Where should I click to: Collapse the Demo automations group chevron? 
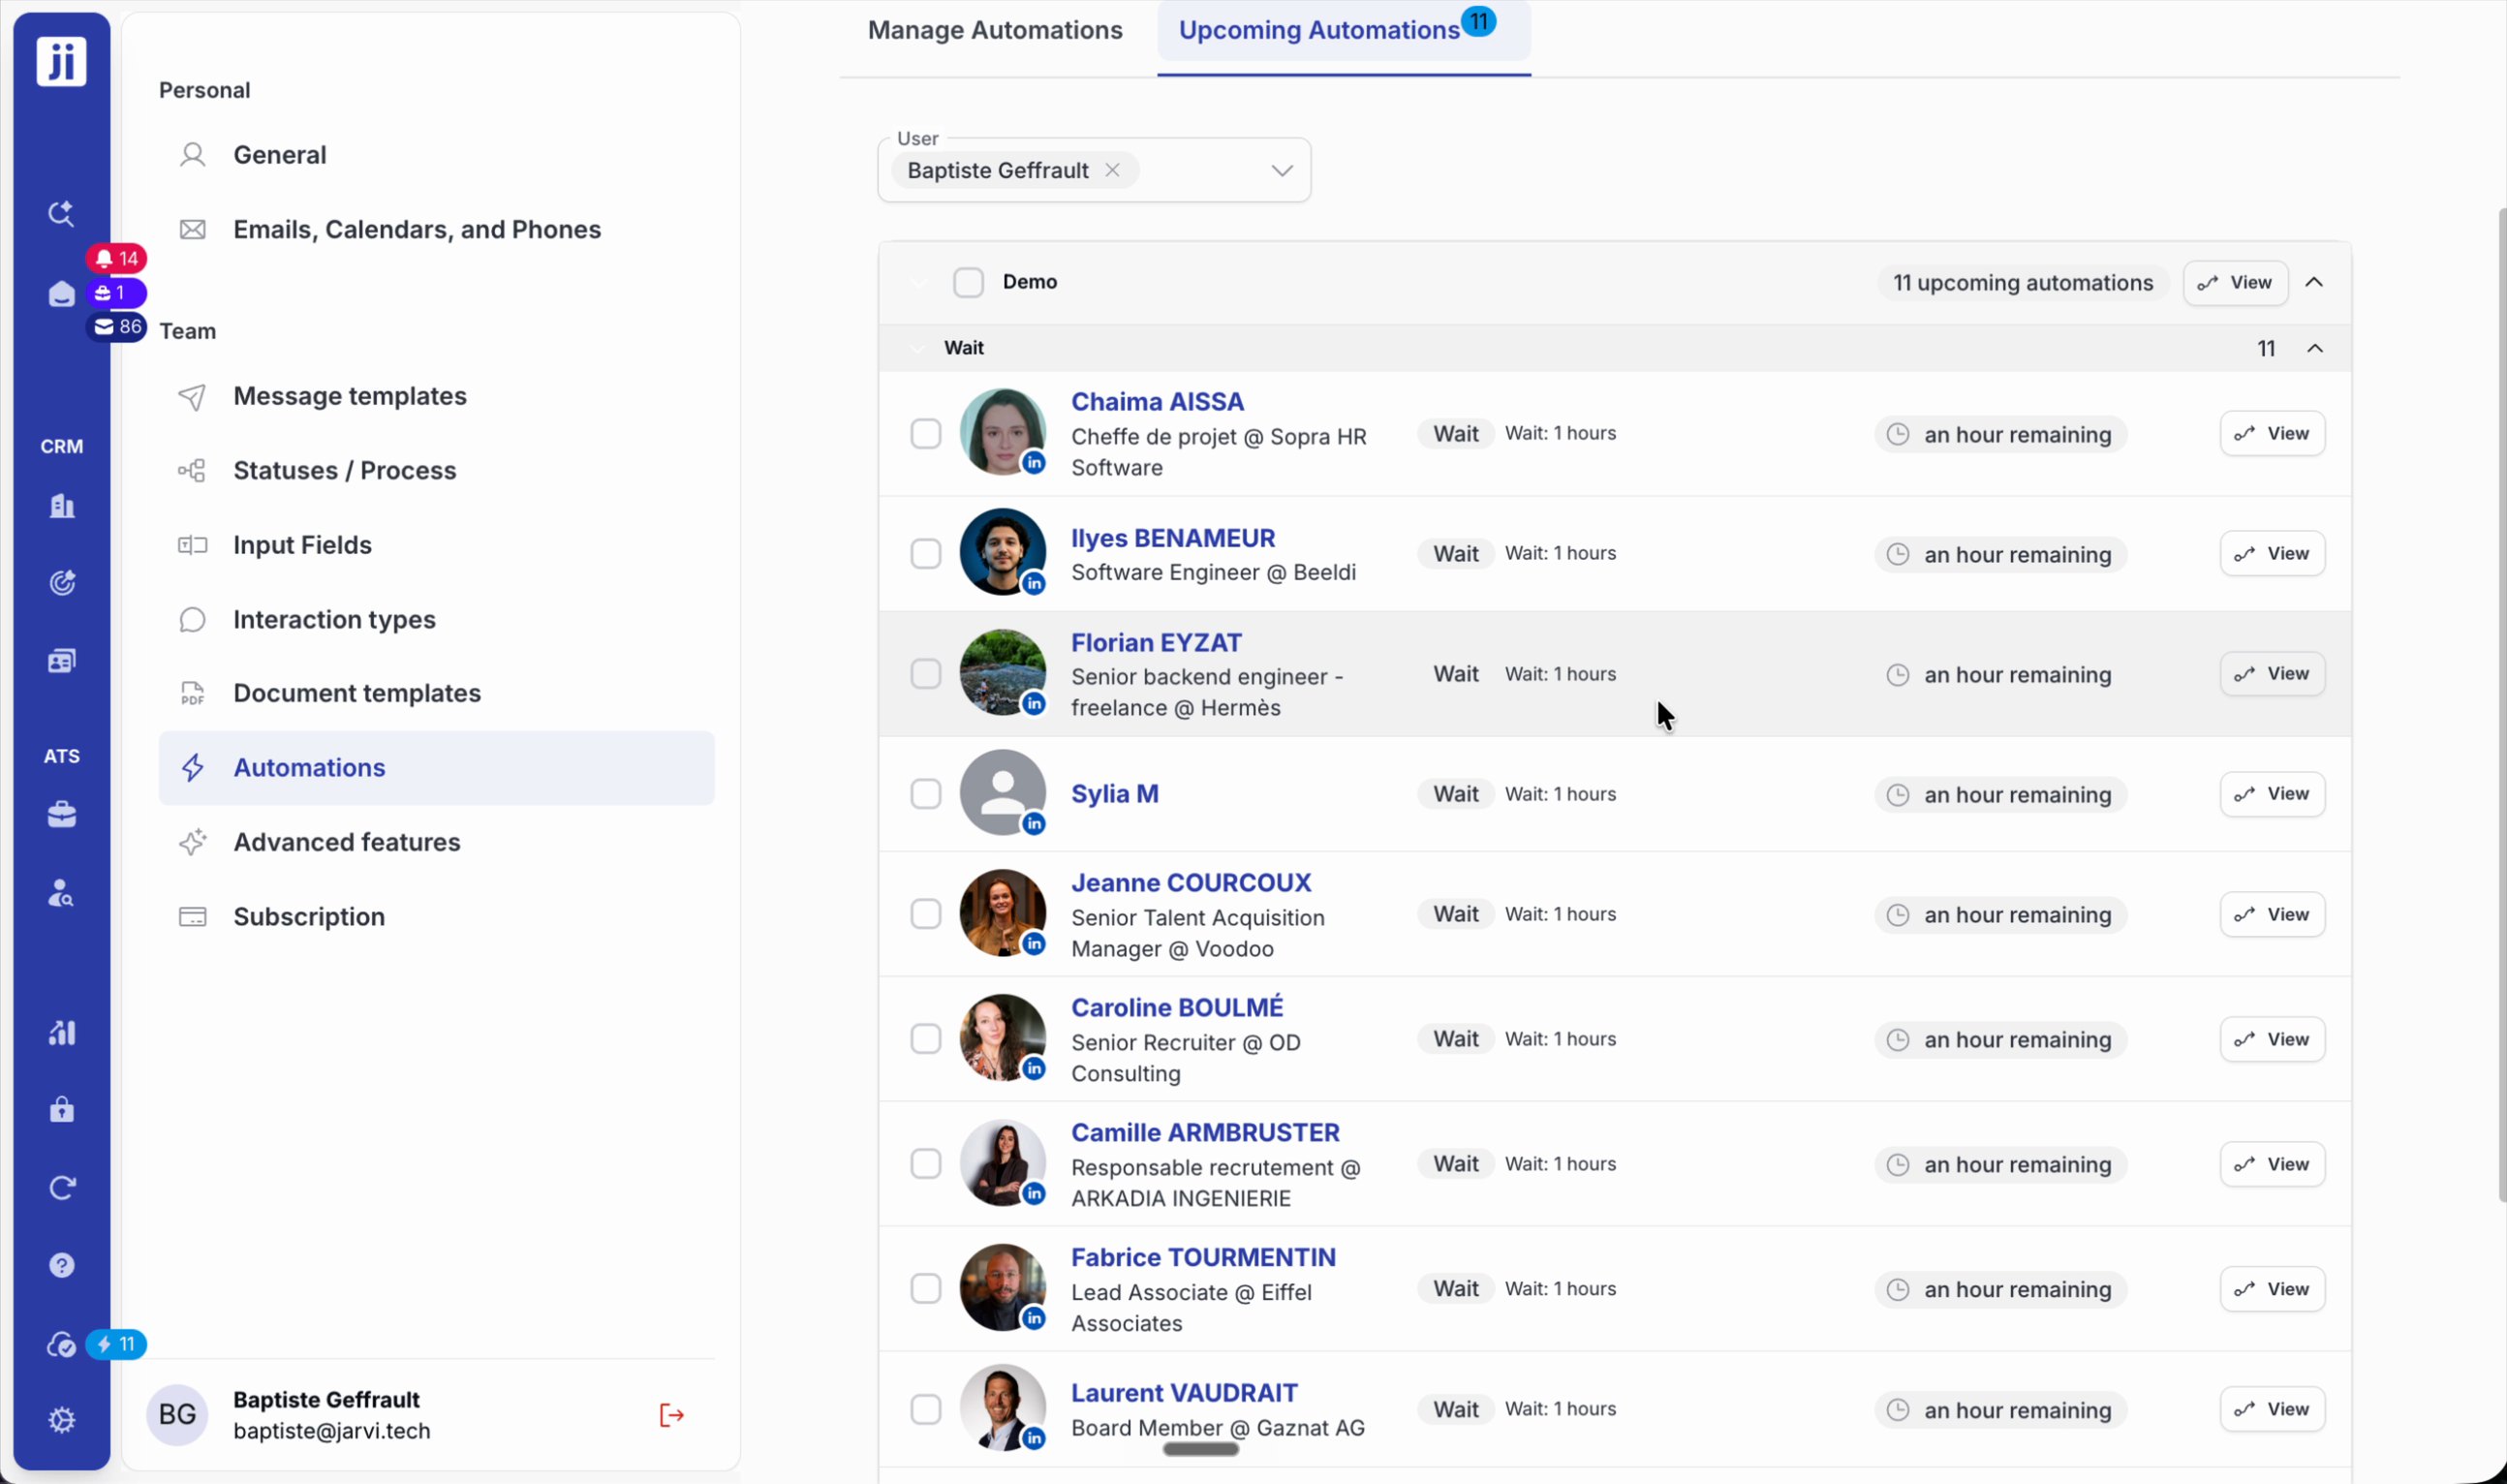click(2314, 283)
